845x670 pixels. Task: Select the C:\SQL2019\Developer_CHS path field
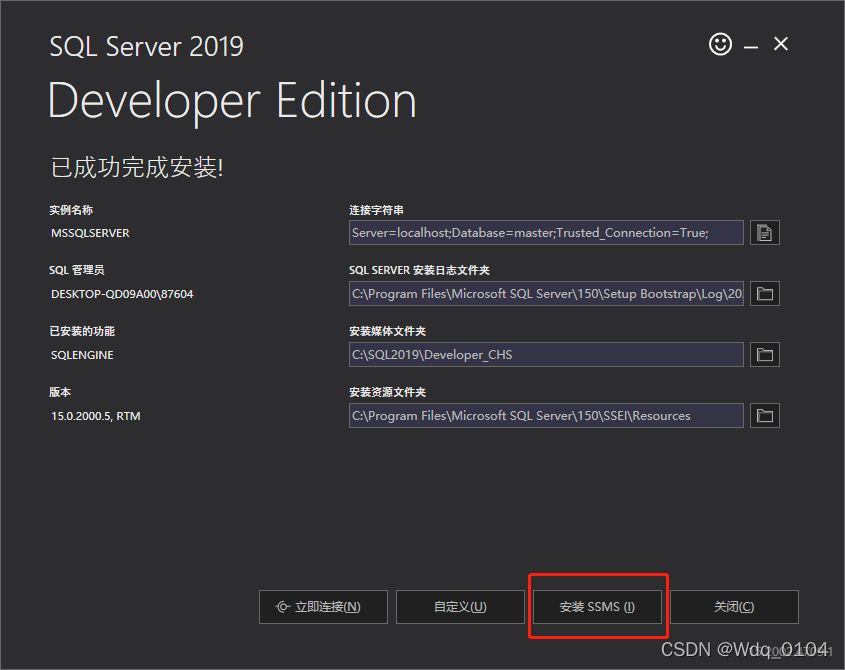[546, 355]
